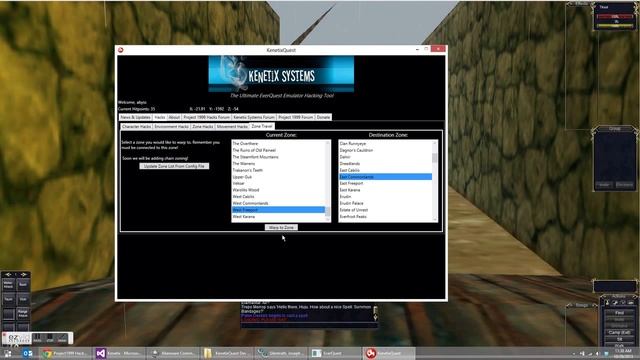Click the Current Zone list scrollbar
640x360 pixels.
coord(328,181)
